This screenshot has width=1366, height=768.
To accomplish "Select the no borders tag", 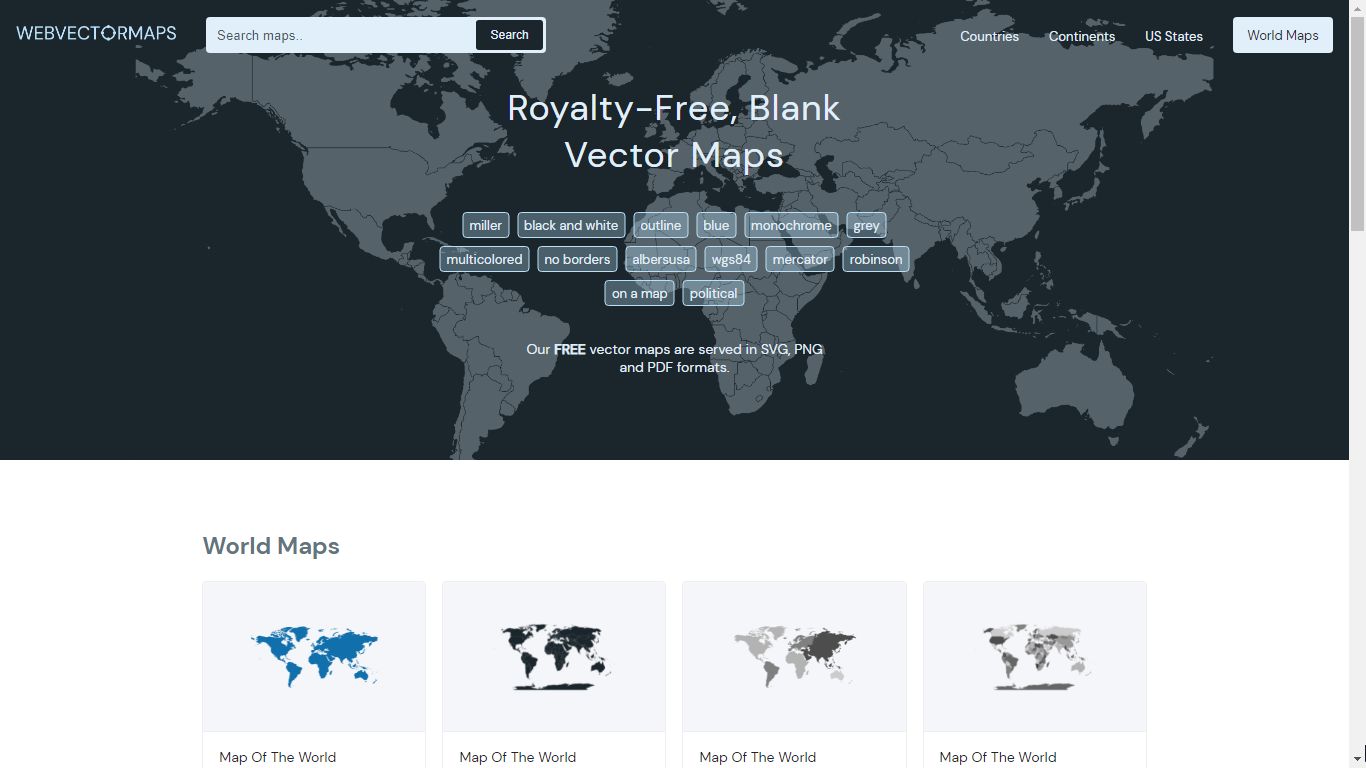I will point(577,259).
